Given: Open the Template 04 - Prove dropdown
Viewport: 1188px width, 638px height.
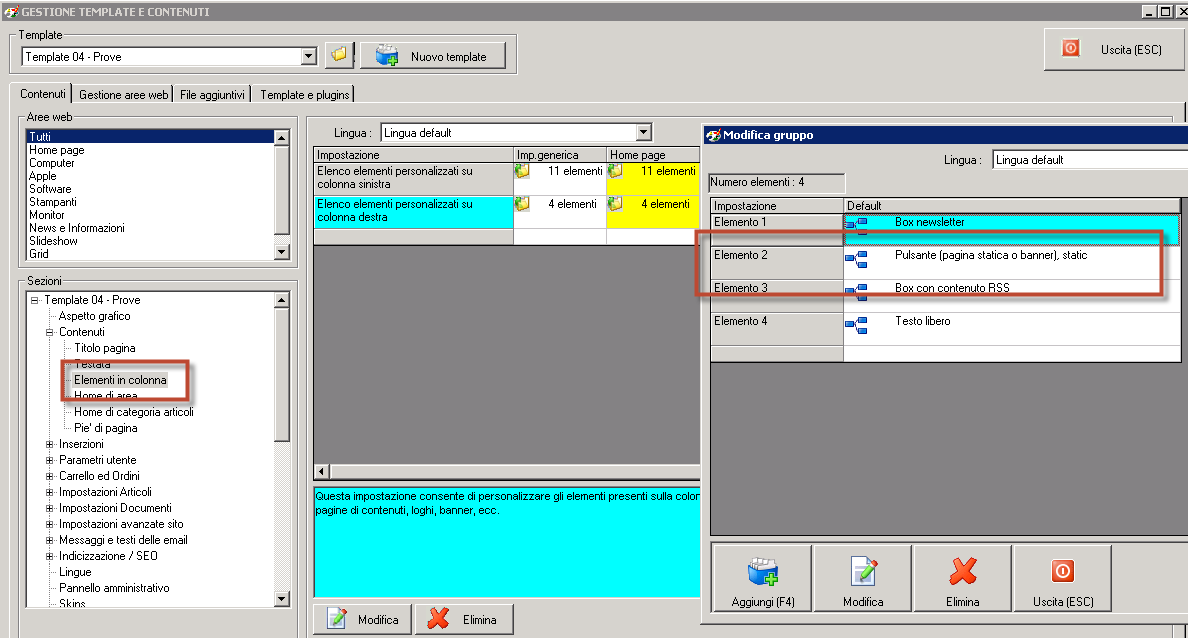Looking at the screenshot, I should pos(308,56).
